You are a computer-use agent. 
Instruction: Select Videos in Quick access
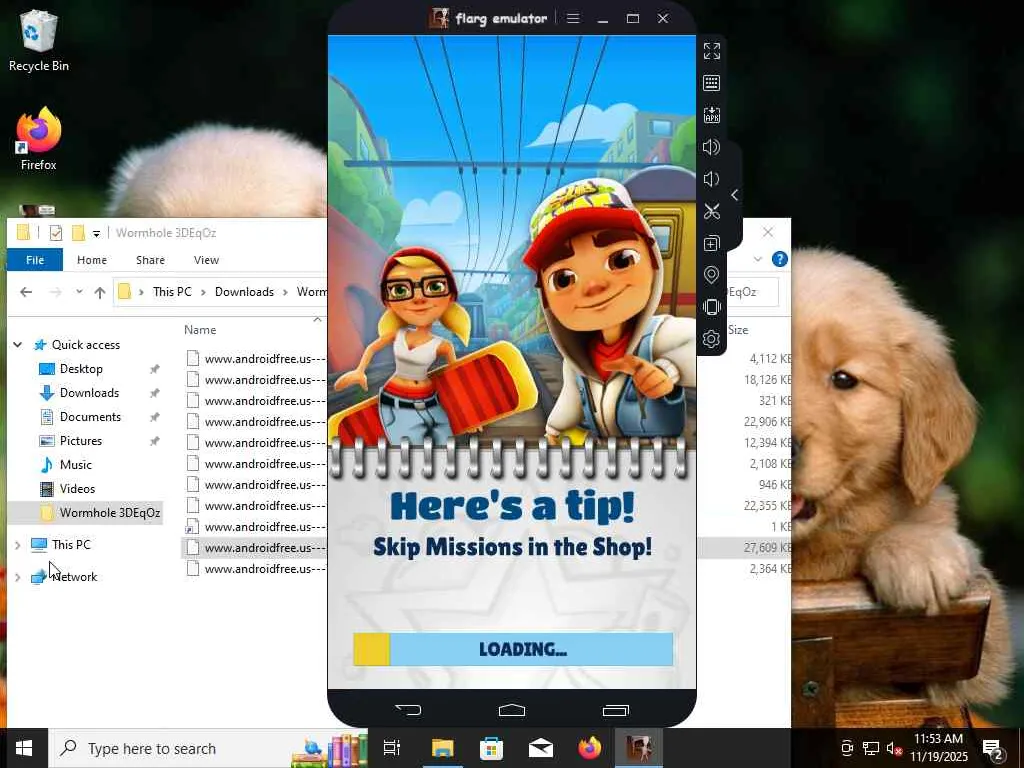(x=77, y=488)
